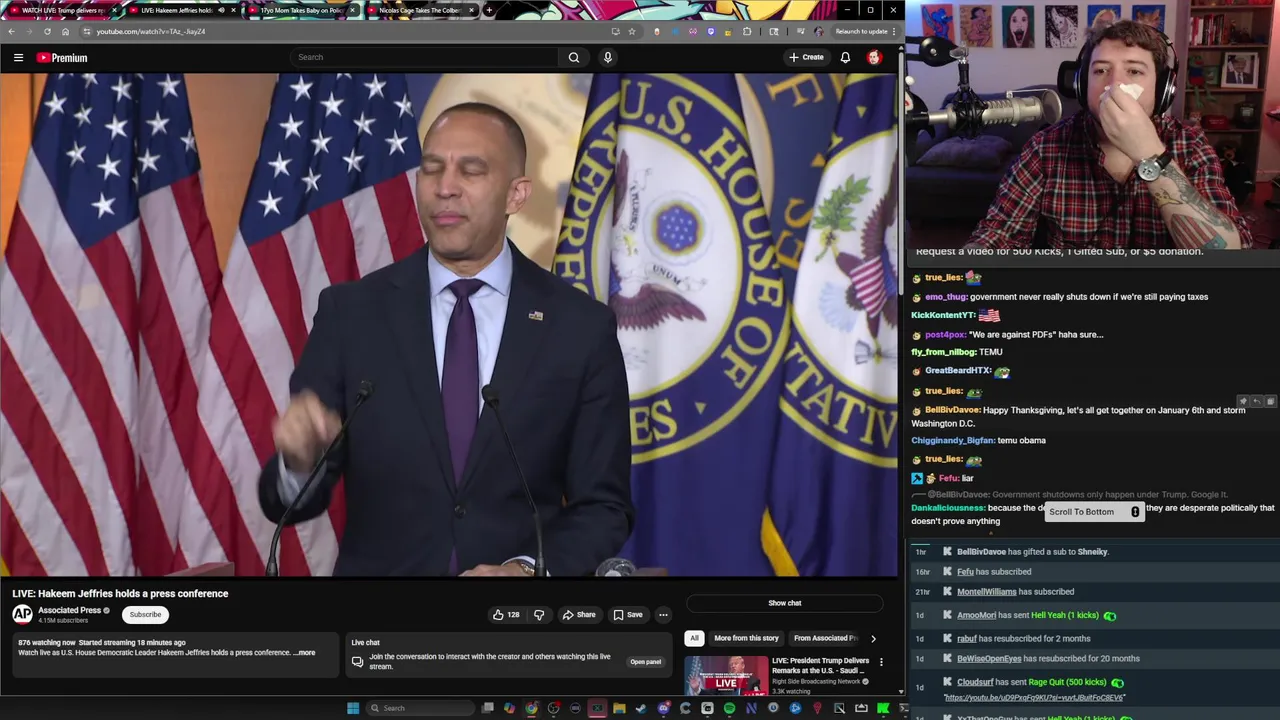Click username BeWiseOpenEyes in events list
The height and width of the screenshot is (720, 1280).
tap(989, 659)
